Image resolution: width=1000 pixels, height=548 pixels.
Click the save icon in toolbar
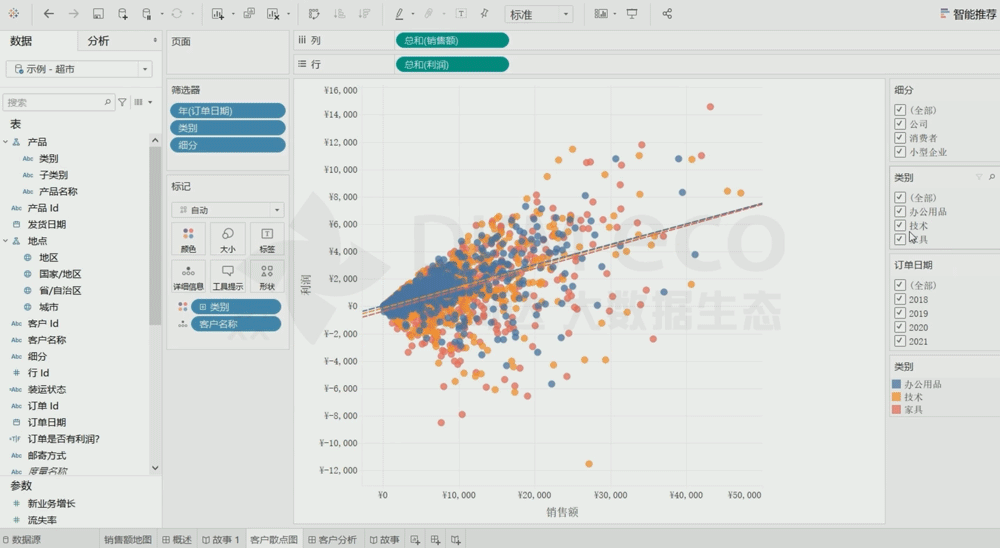98,14
